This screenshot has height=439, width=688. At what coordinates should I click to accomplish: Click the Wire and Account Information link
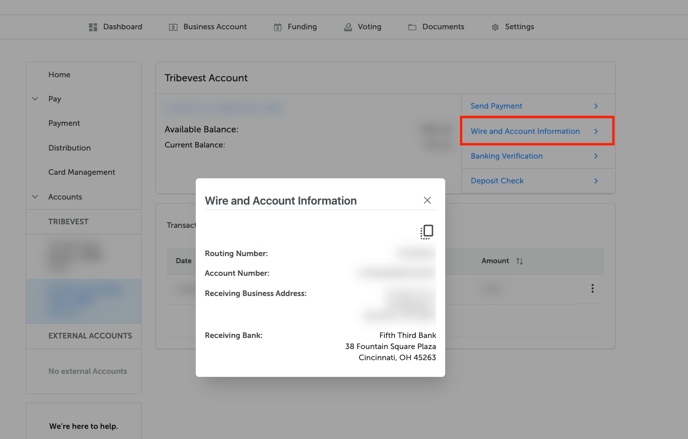point(525,131)
